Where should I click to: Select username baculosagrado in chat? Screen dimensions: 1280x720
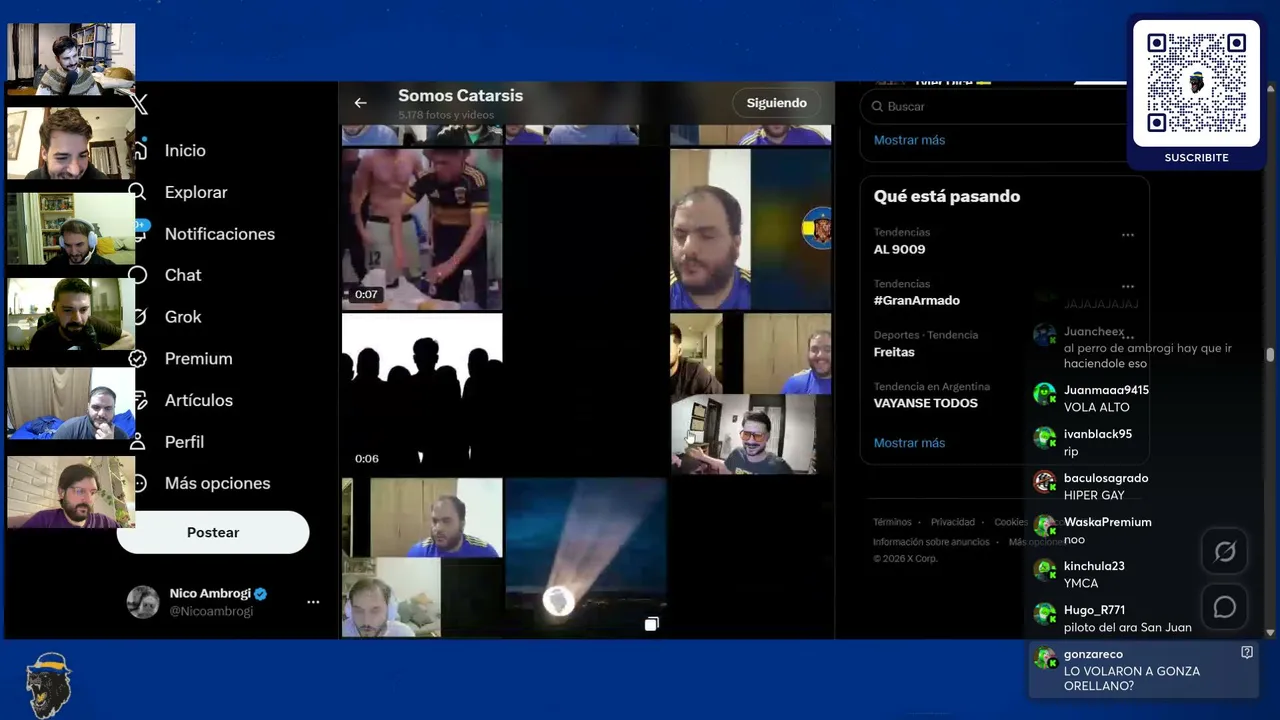1106,478
